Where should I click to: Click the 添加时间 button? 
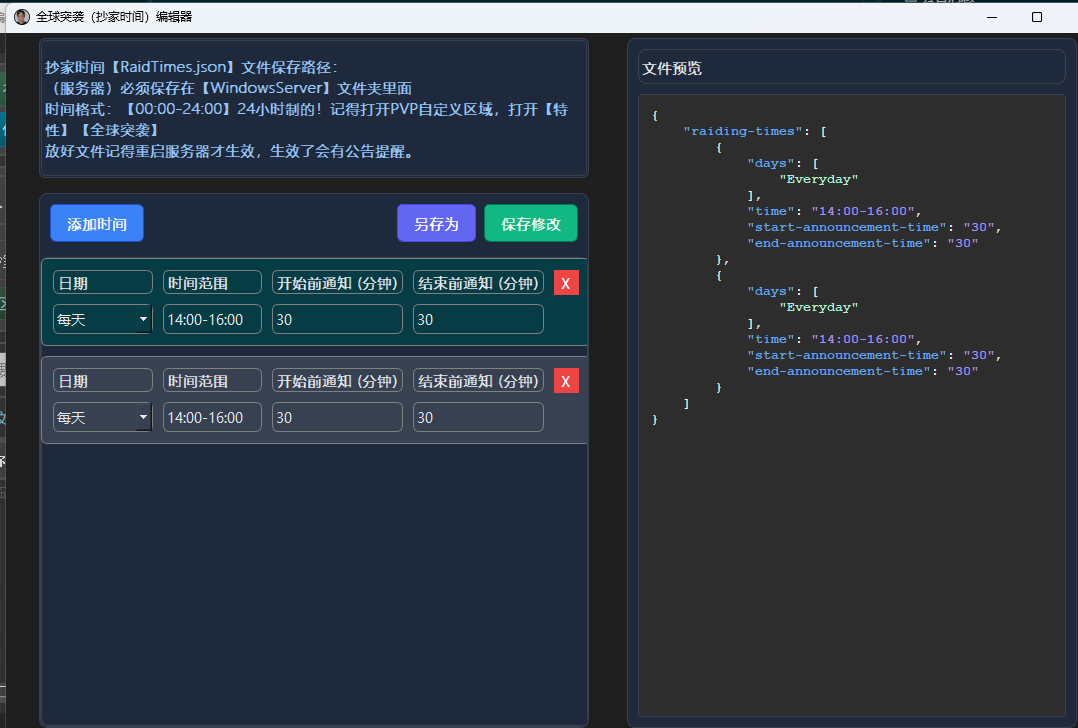(97, 224)
